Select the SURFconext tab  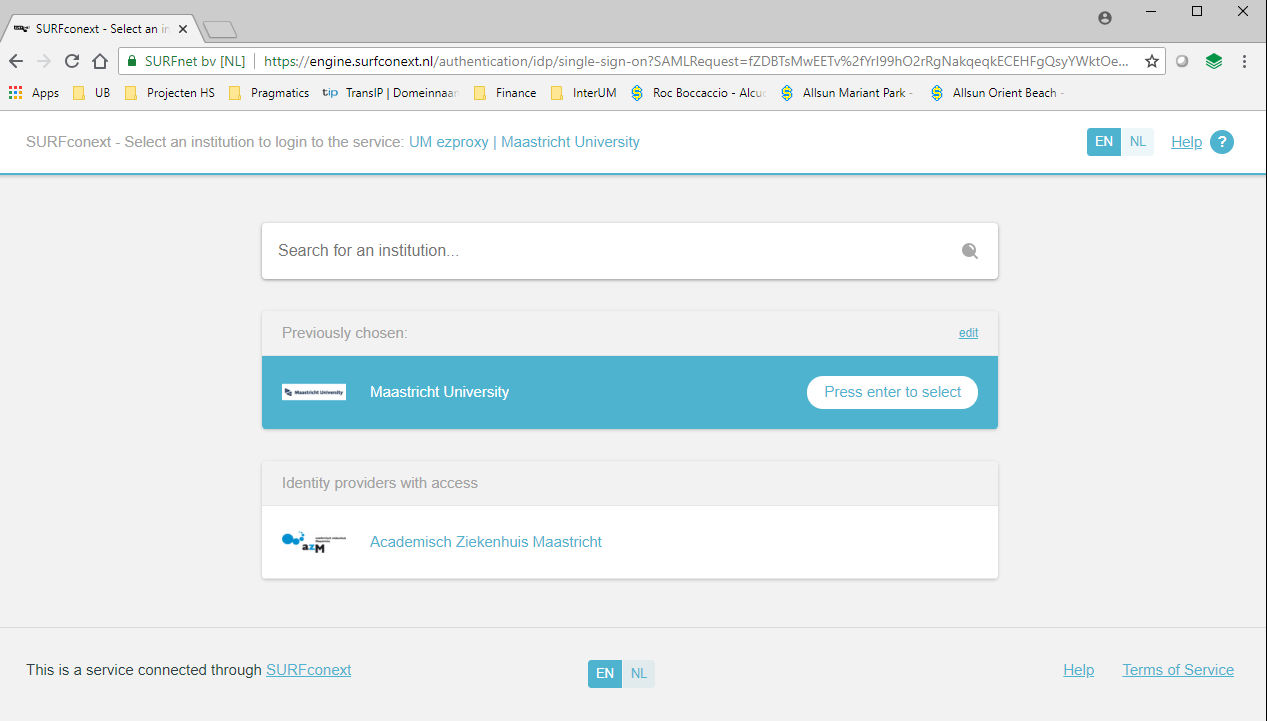[x=100, y=29]
